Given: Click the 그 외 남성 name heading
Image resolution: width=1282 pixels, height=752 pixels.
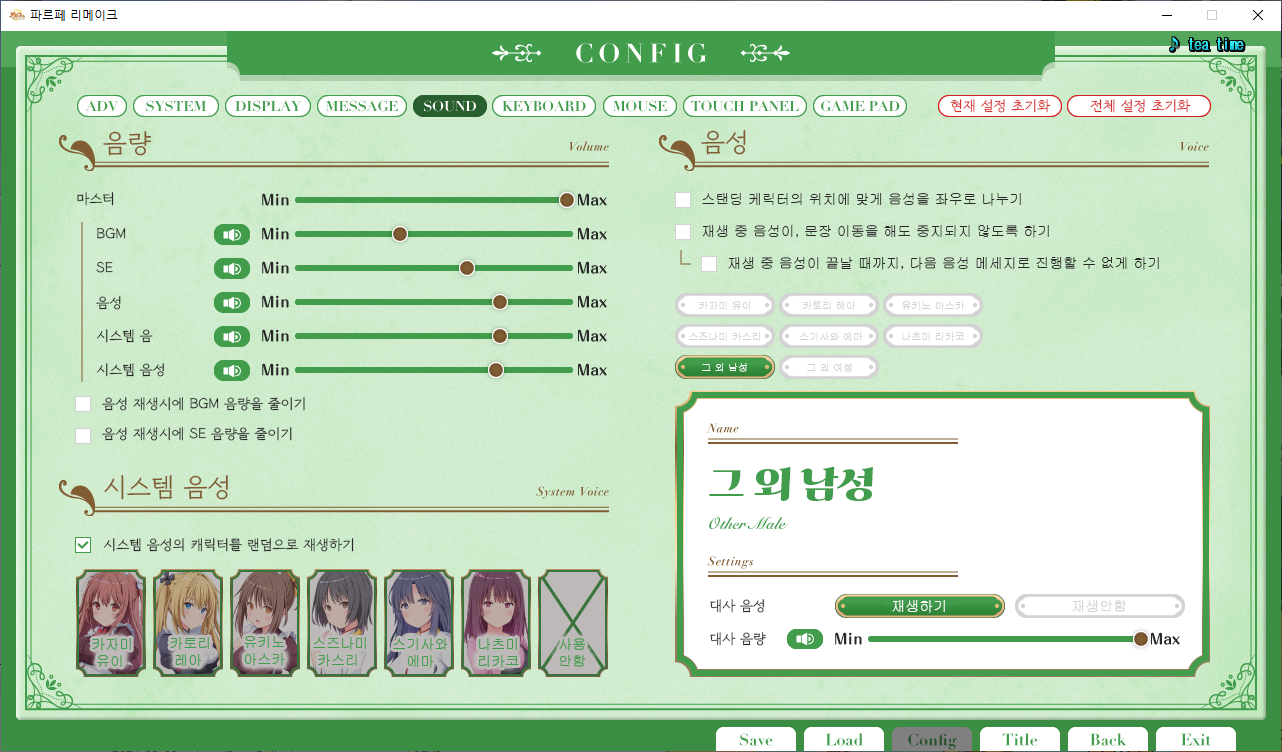Looking at the screenshot, I should click(792, 484).
